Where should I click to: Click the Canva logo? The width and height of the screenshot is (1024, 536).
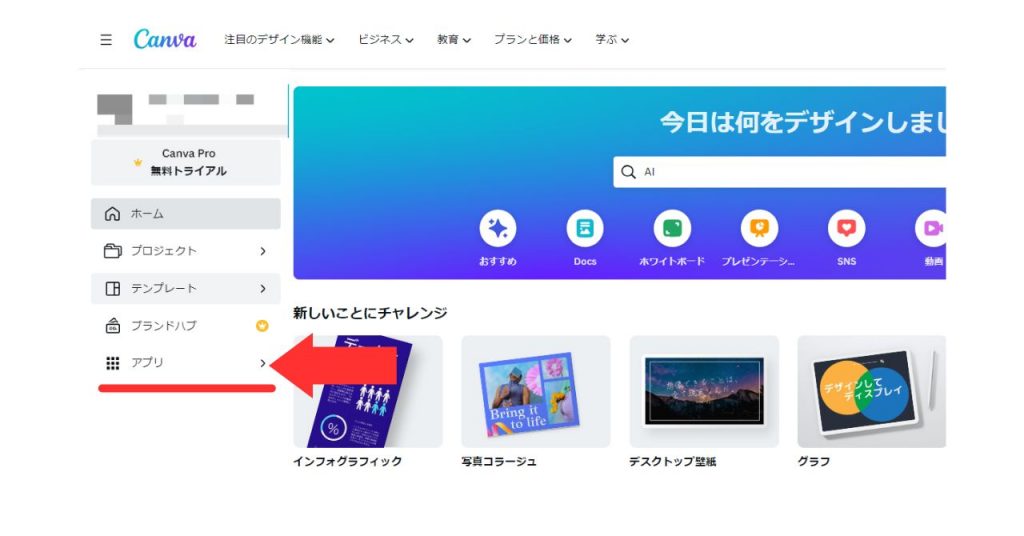[x=165, y=39]
